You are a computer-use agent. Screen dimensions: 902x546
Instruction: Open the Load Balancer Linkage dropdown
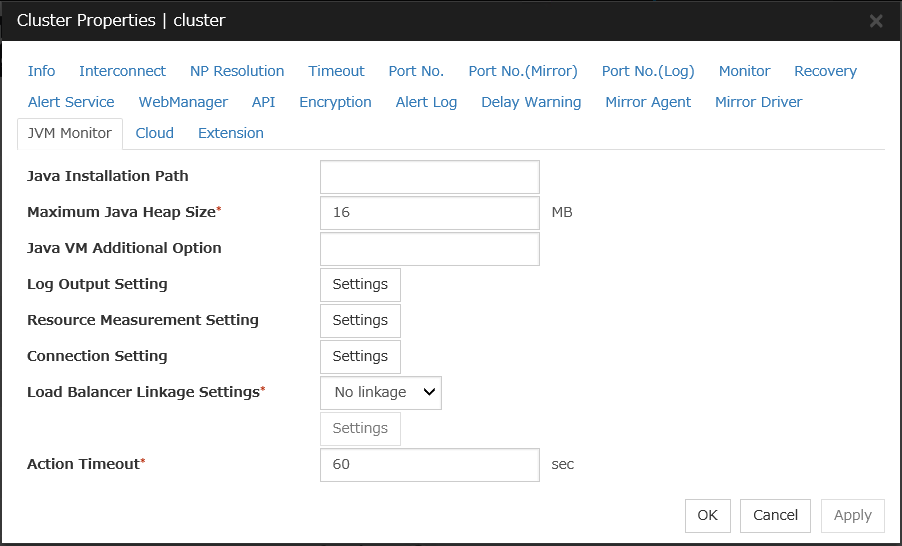click(x=381, y=392)
